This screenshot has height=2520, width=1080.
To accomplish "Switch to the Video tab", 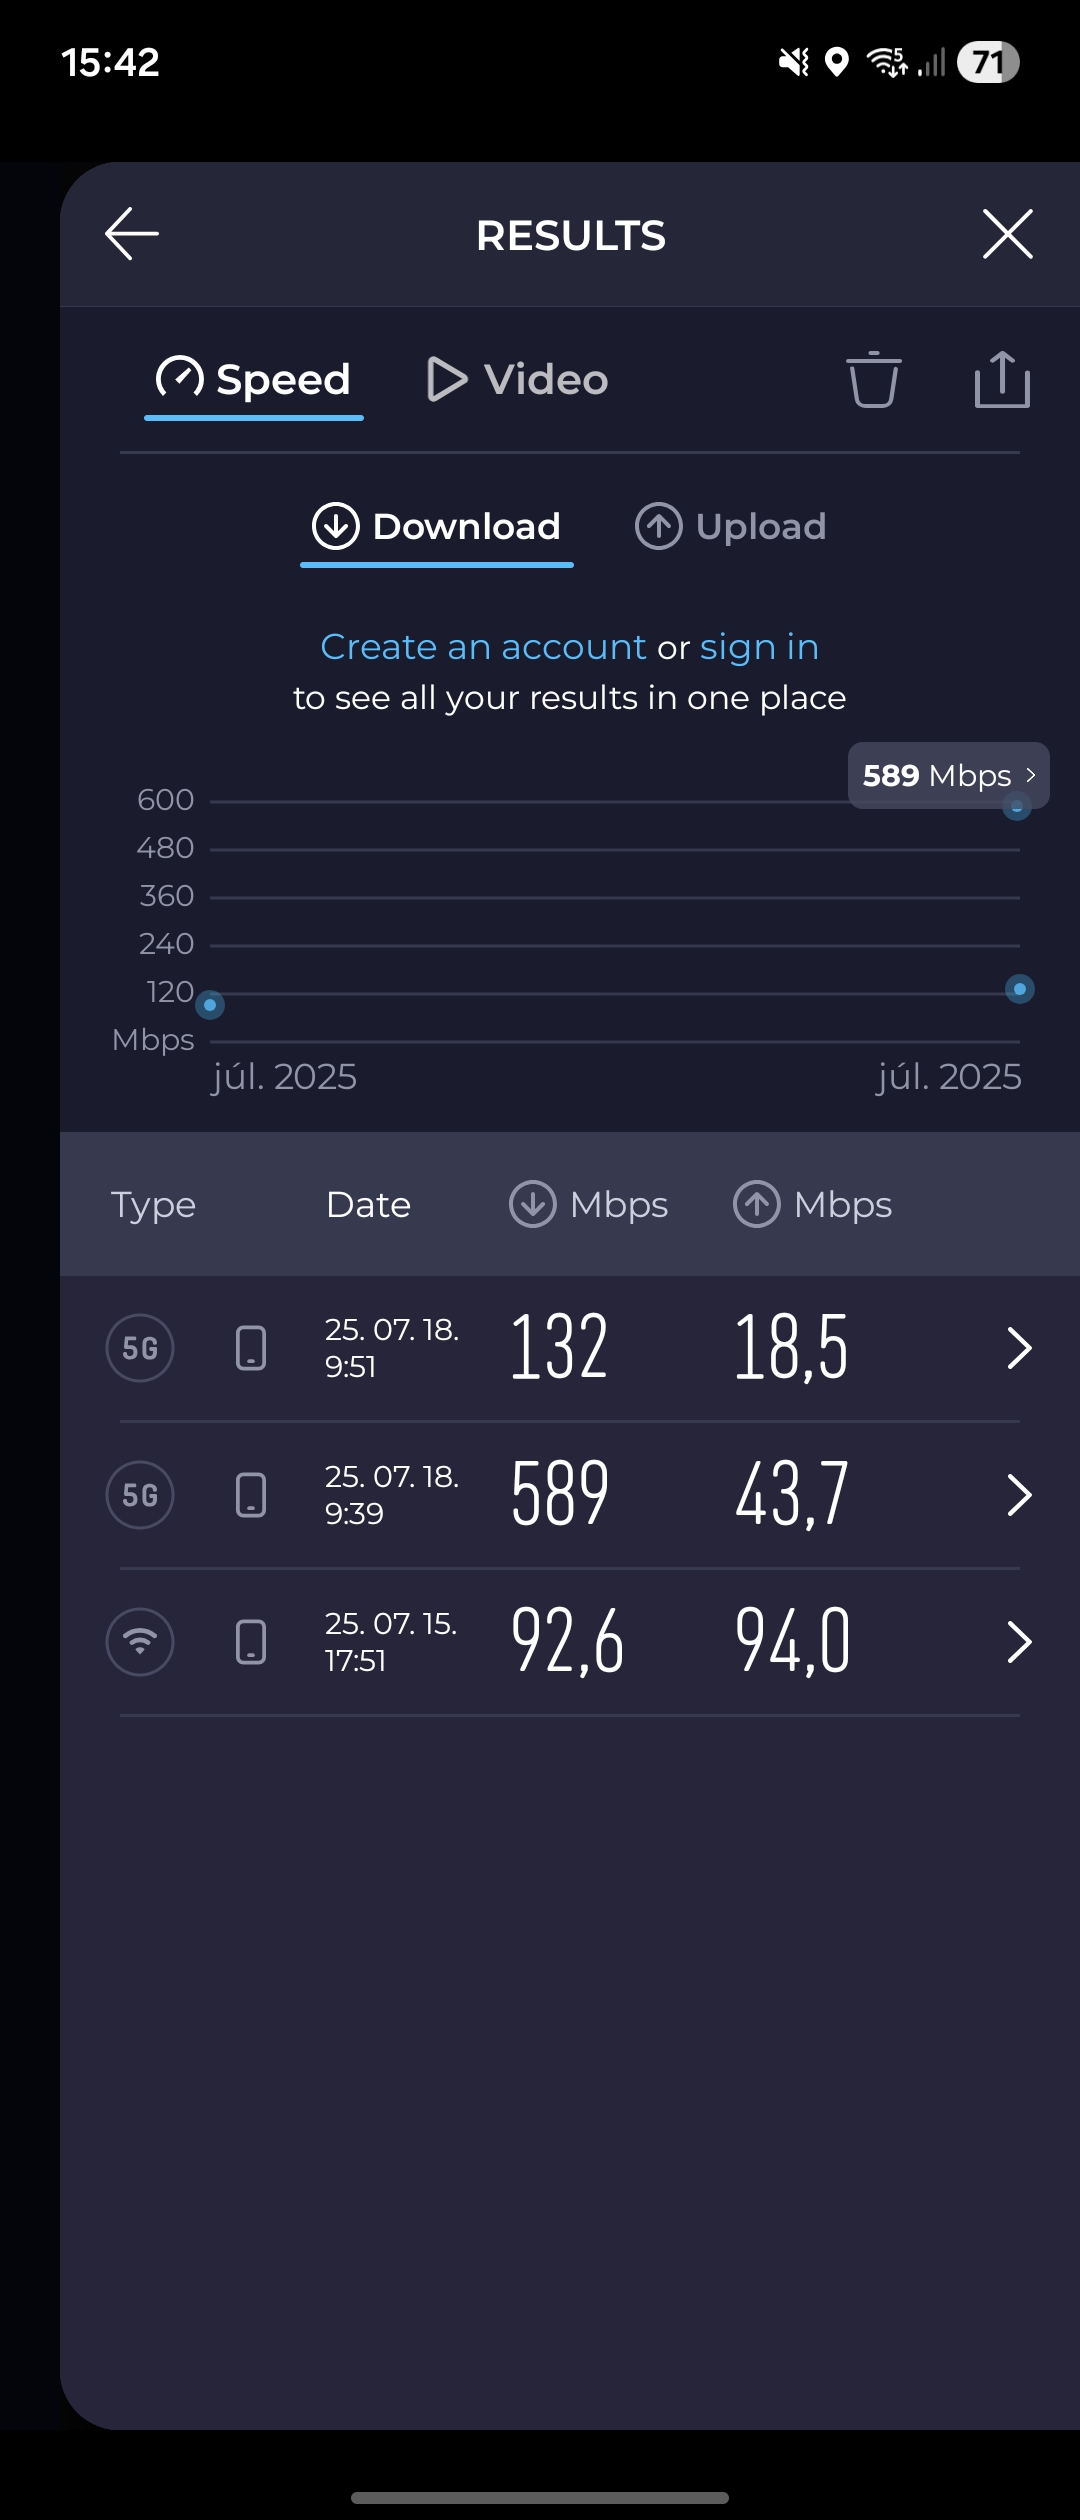I will point(517,380).
